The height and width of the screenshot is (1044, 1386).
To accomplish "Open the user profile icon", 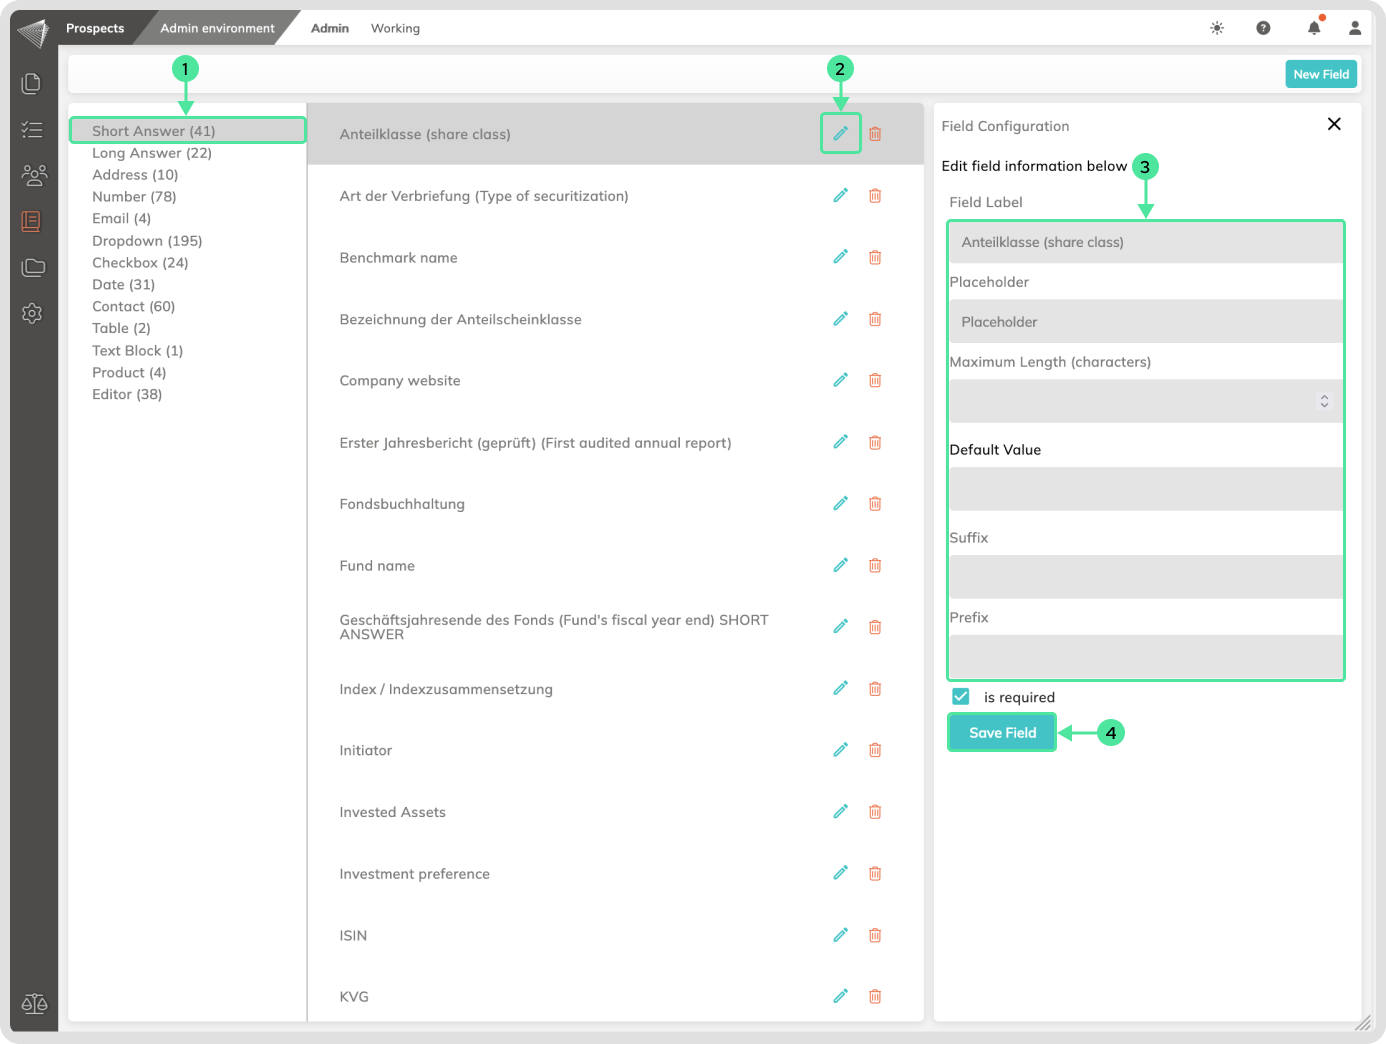I will coord(1355,28).
